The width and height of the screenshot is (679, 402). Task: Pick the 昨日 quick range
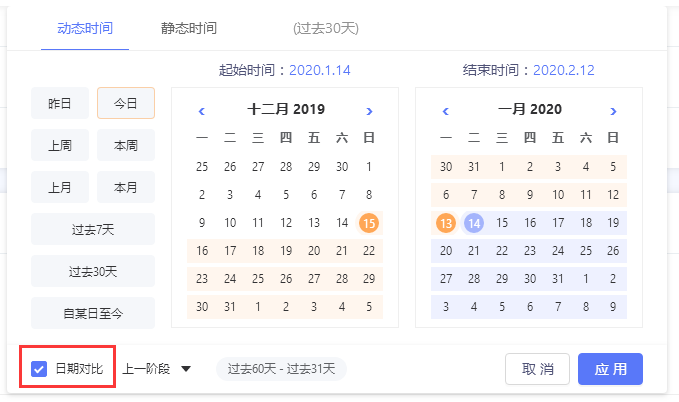point(60,103)
